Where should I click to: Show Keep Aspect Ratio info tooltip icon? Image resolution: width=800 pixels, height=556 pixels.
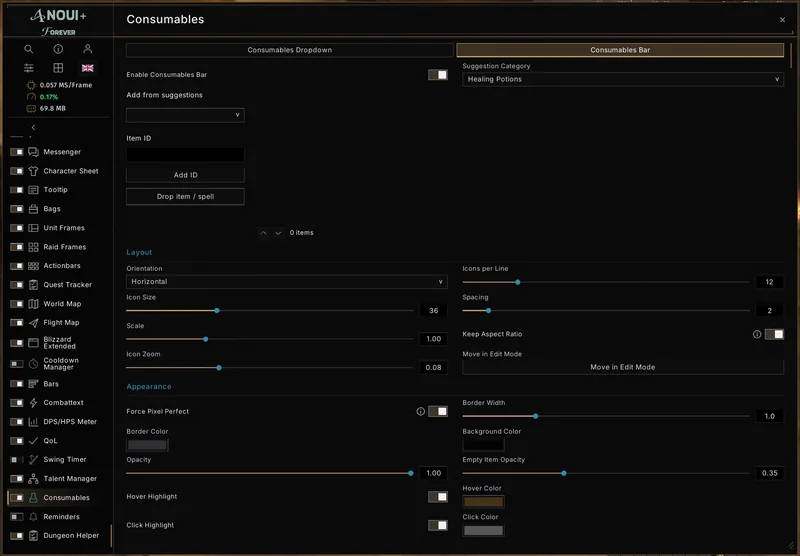[757, 335]
